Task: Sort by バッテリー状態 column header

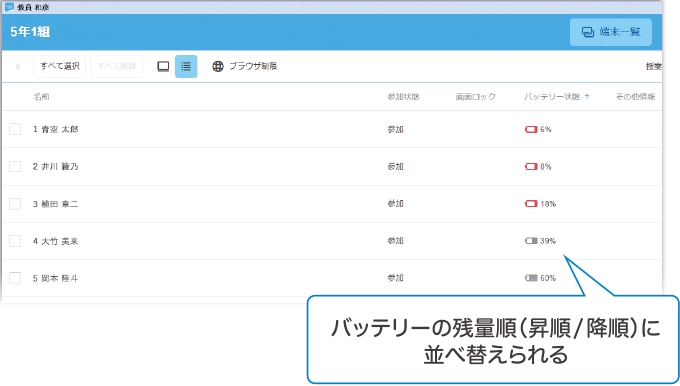Action: (552, 97)
